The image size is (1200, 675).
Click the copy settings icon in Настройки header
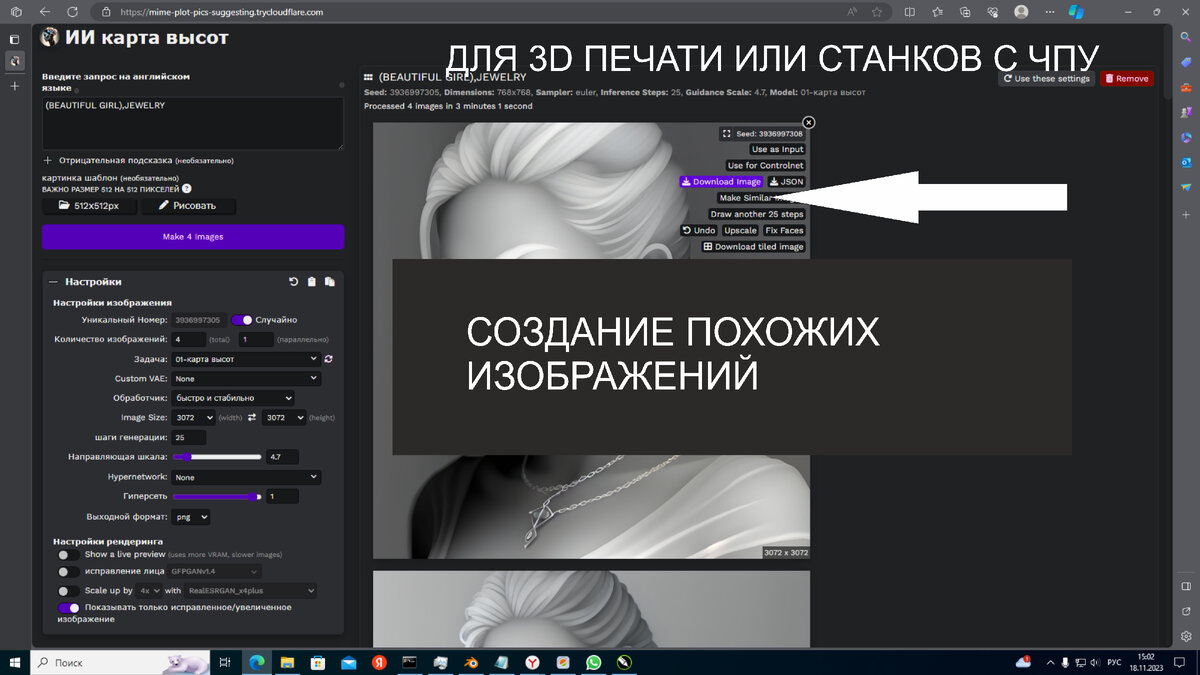coord(330,282)
